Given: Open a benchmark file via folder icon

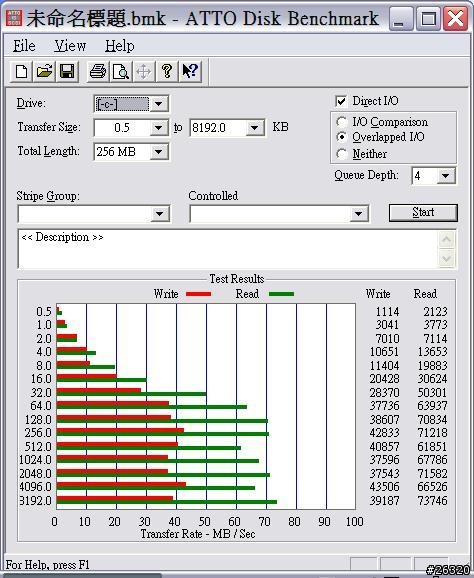Looking at the screenshot, I should point(44,71).
